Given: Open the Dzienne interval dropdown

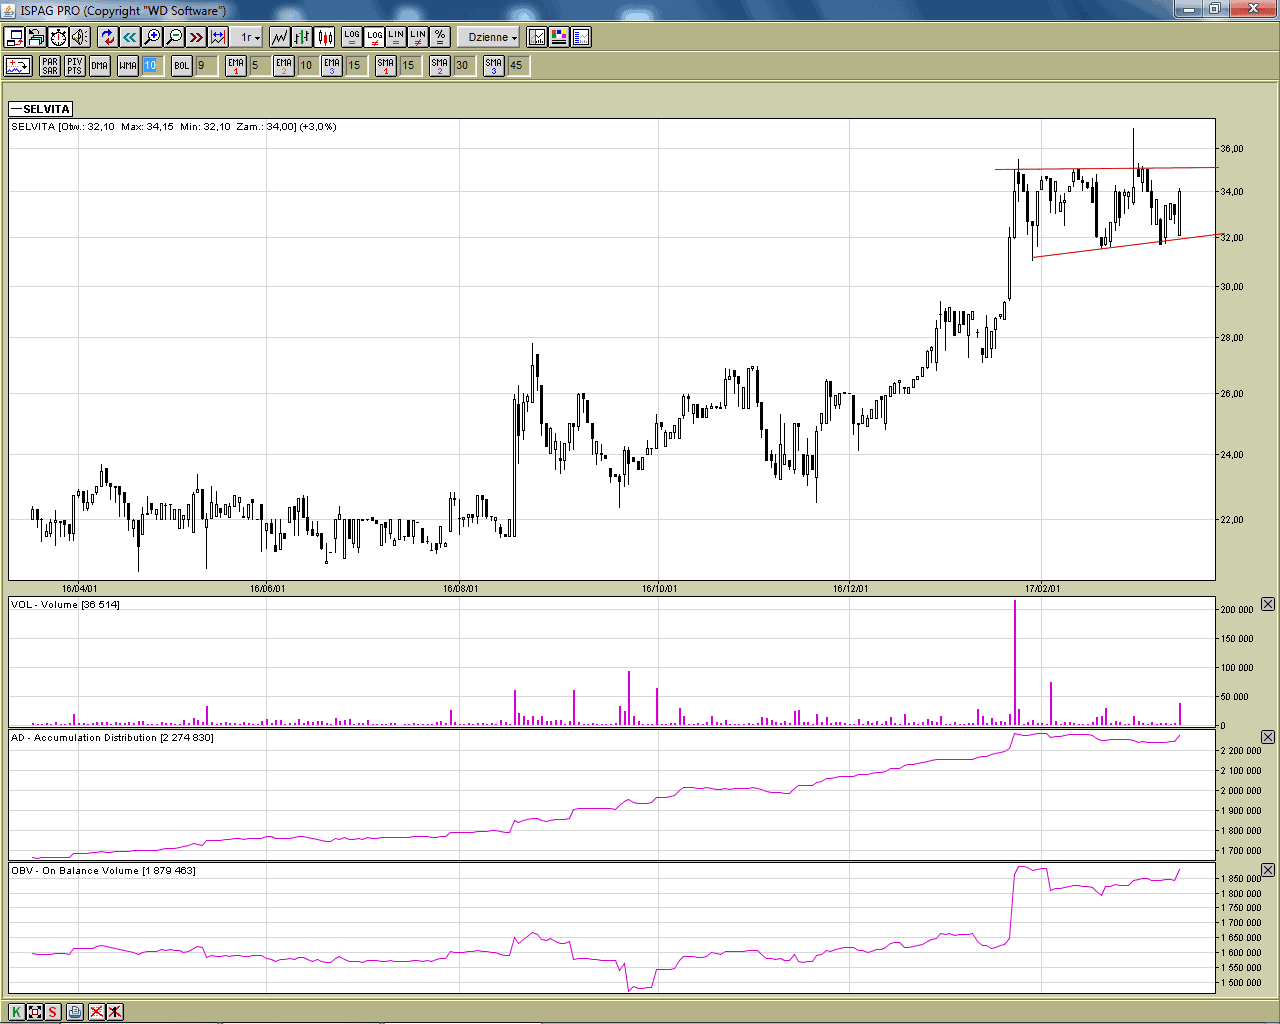Looking at the screenshot, I should (x=490, y=37).
